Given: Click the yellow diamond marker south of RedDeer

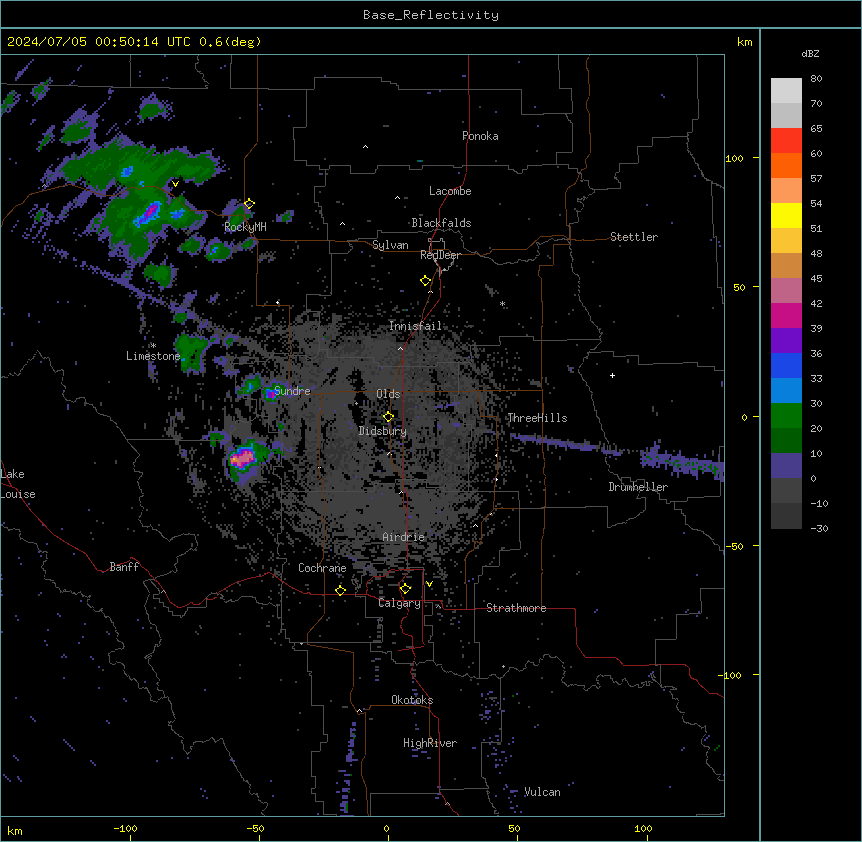Looking at the screenshot, I should [x=426, y=281].
